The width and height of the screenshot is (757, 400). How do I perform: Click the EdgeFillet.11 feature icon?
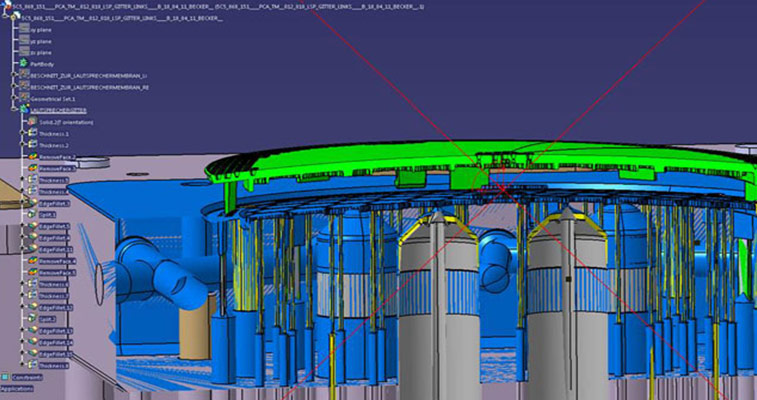click(33, 248)
